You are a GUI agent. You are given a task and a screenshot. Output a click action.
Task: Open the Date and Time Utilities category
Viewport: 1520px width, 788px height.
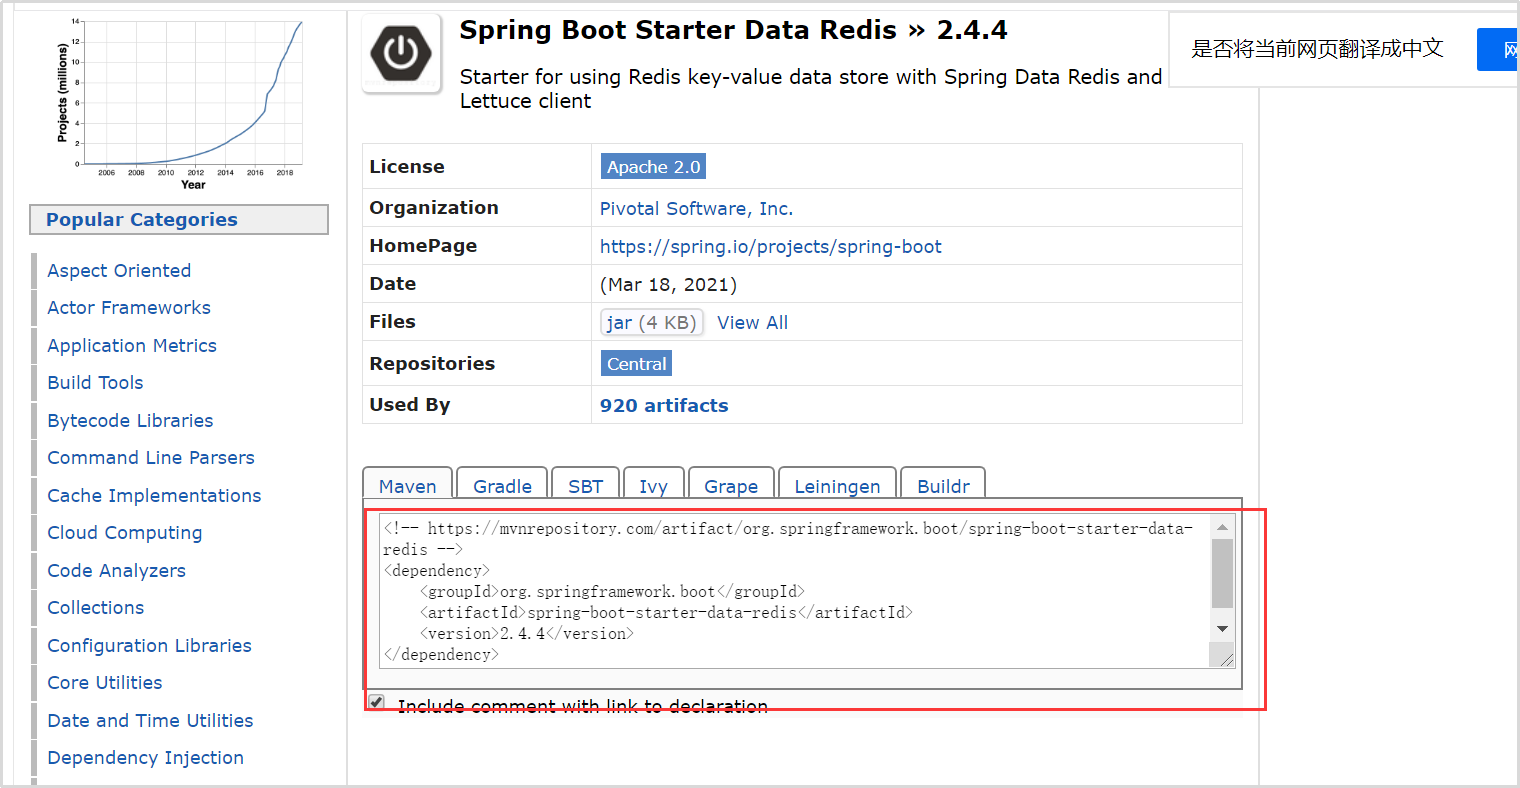(x=150, y=720)
